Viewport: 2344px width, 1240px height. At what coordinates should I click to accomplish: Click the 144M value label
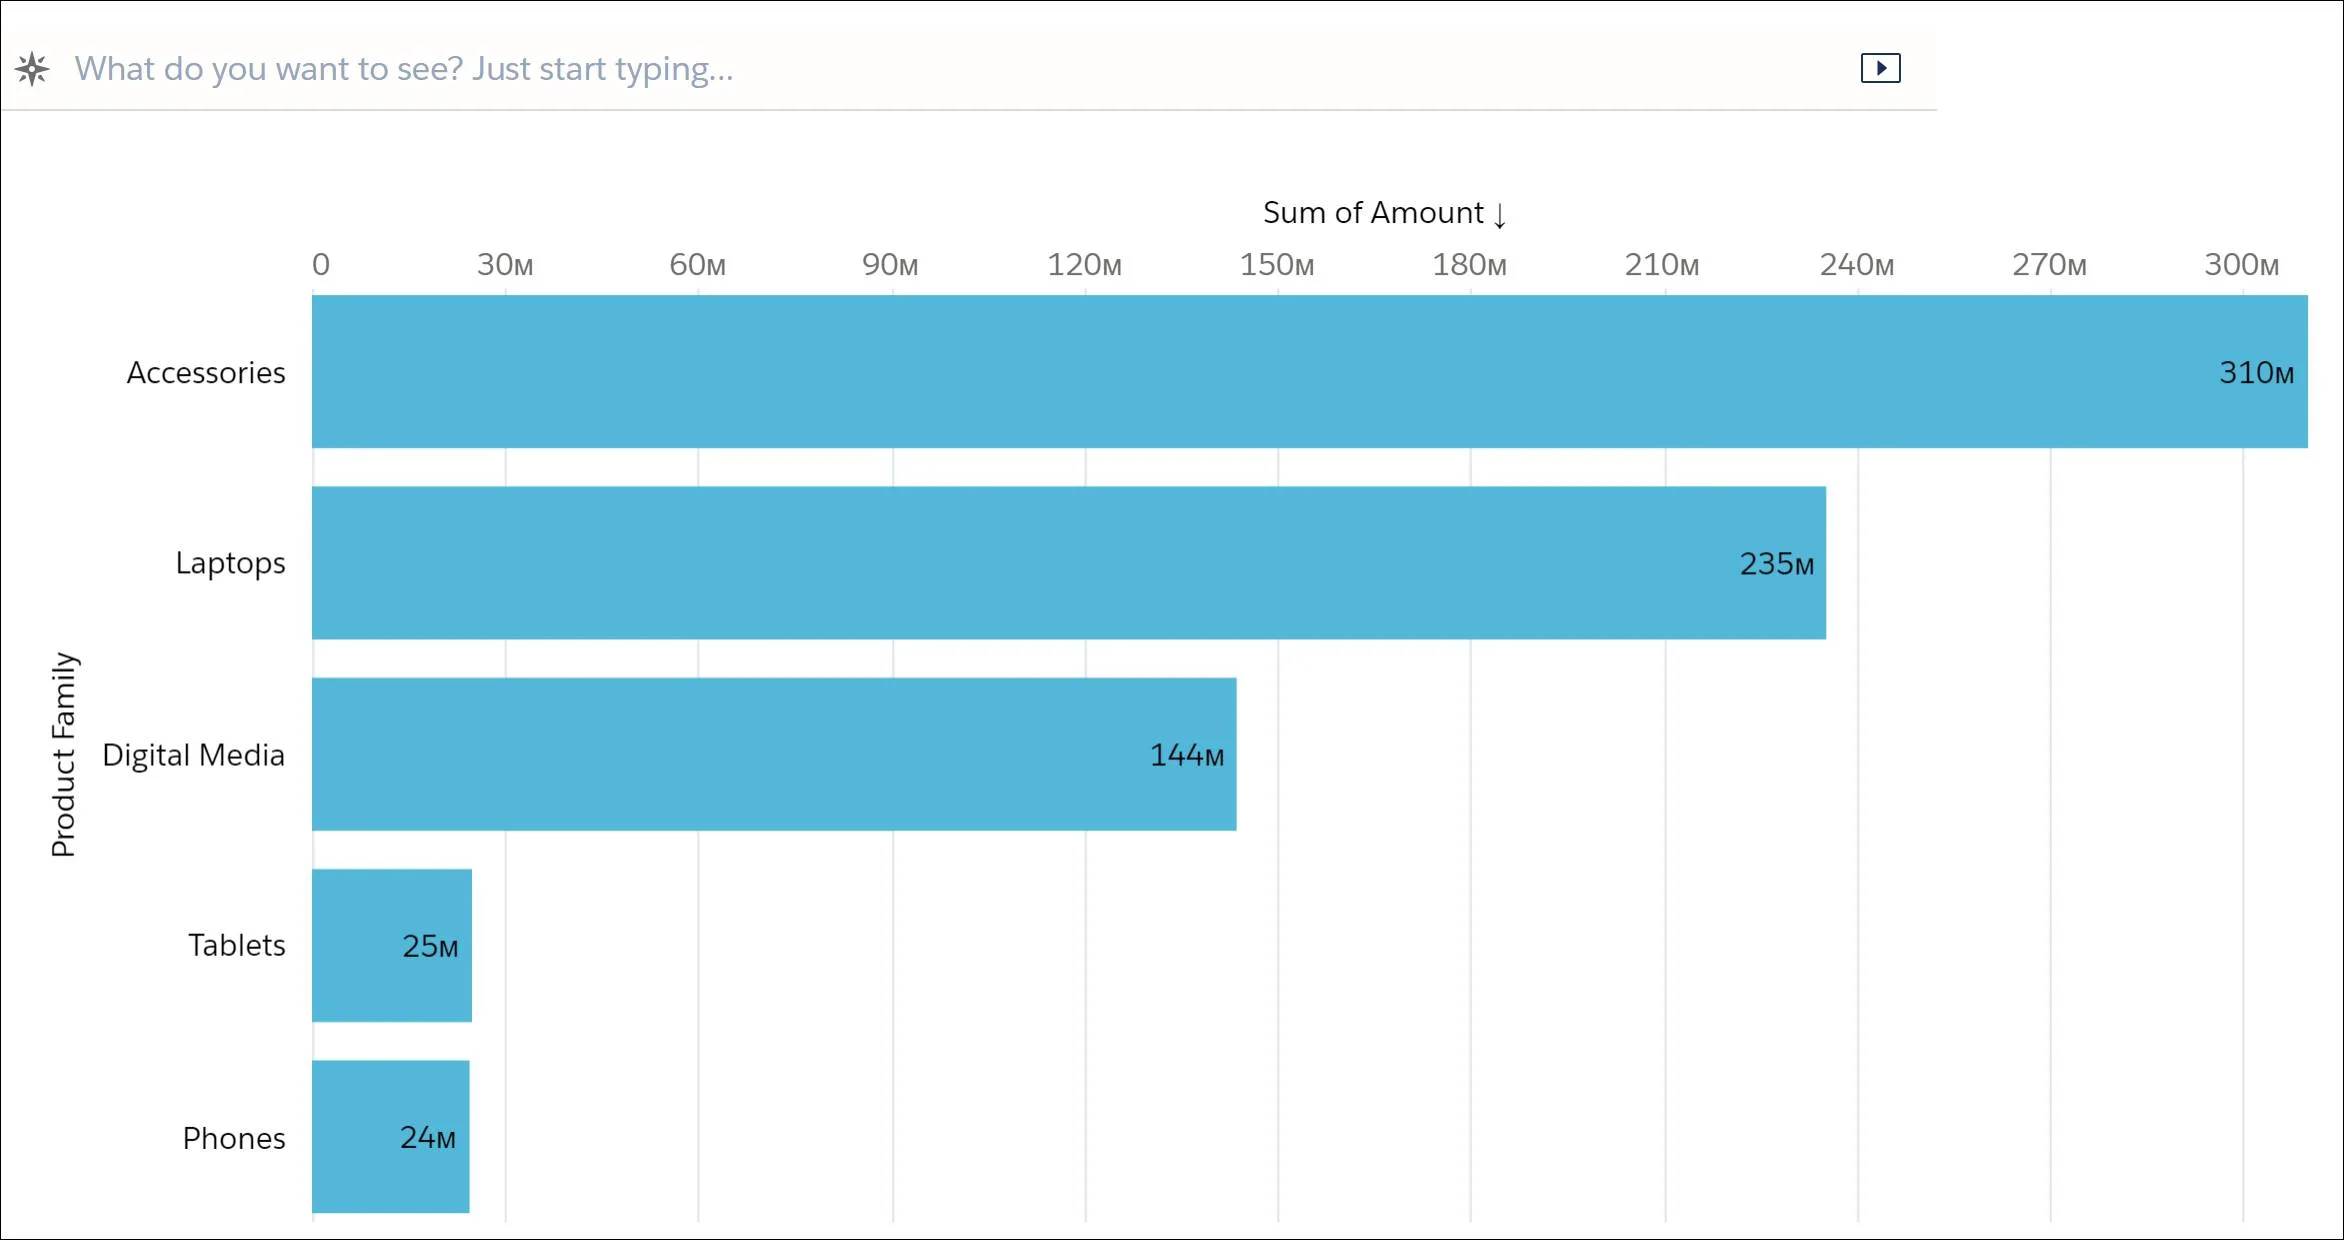[x=1186, y=755]
